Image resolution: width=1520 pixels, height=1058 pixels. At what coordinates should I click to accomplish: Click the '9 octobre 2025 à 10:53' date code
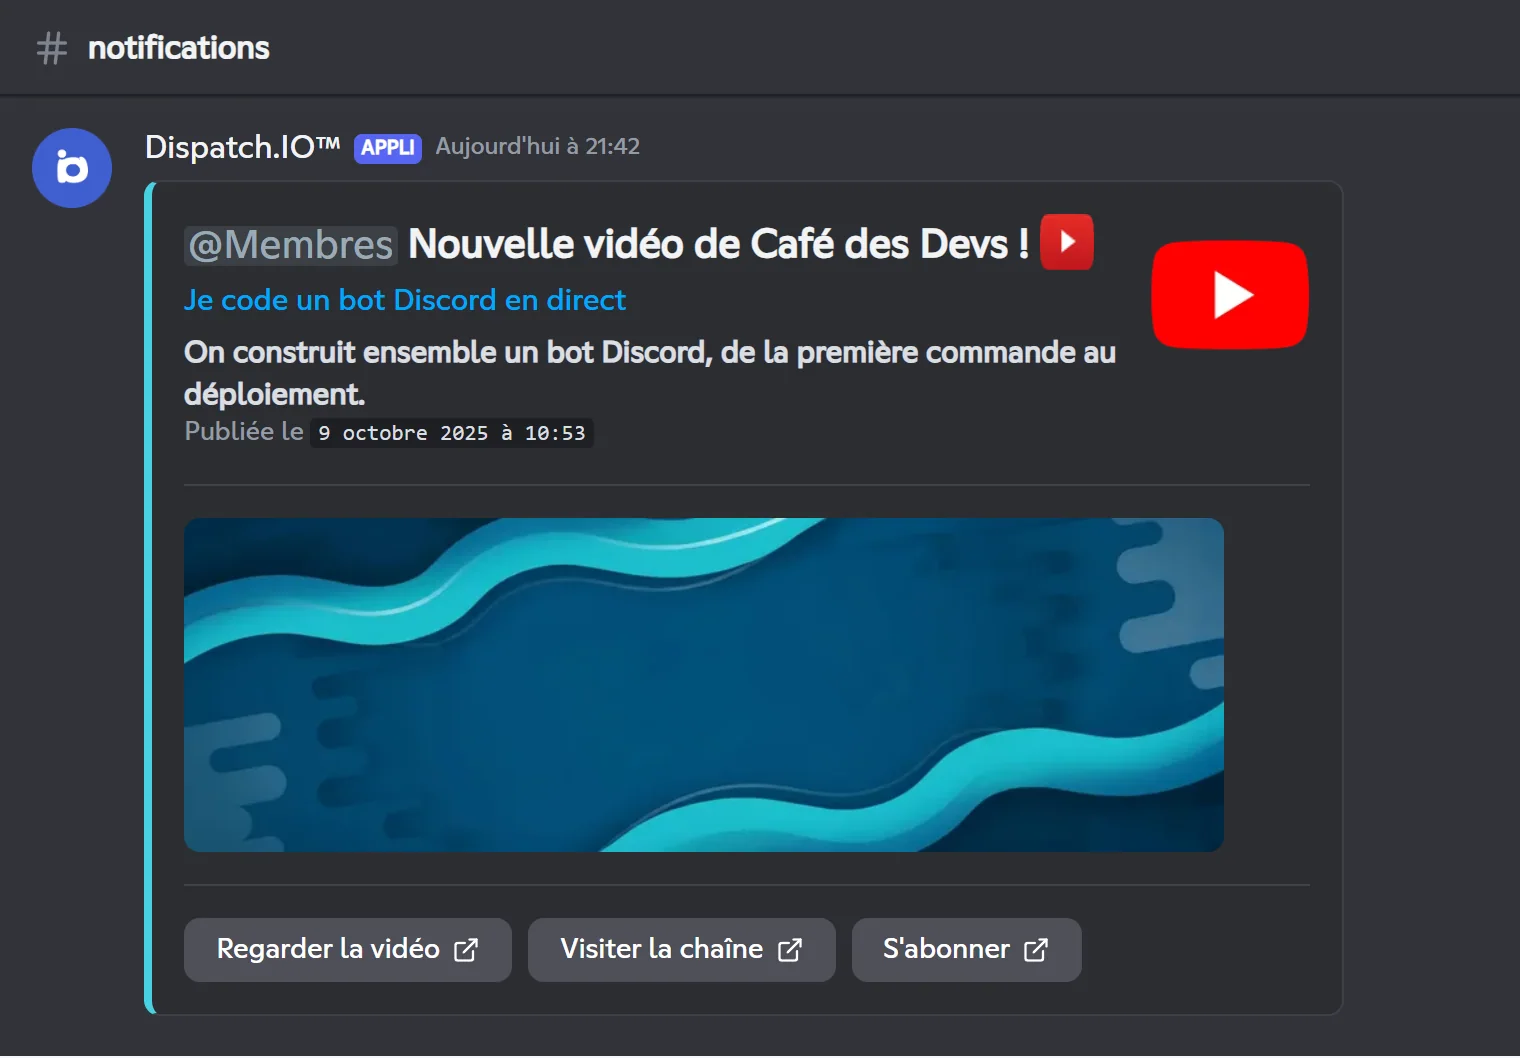click(x=452, y=433)
